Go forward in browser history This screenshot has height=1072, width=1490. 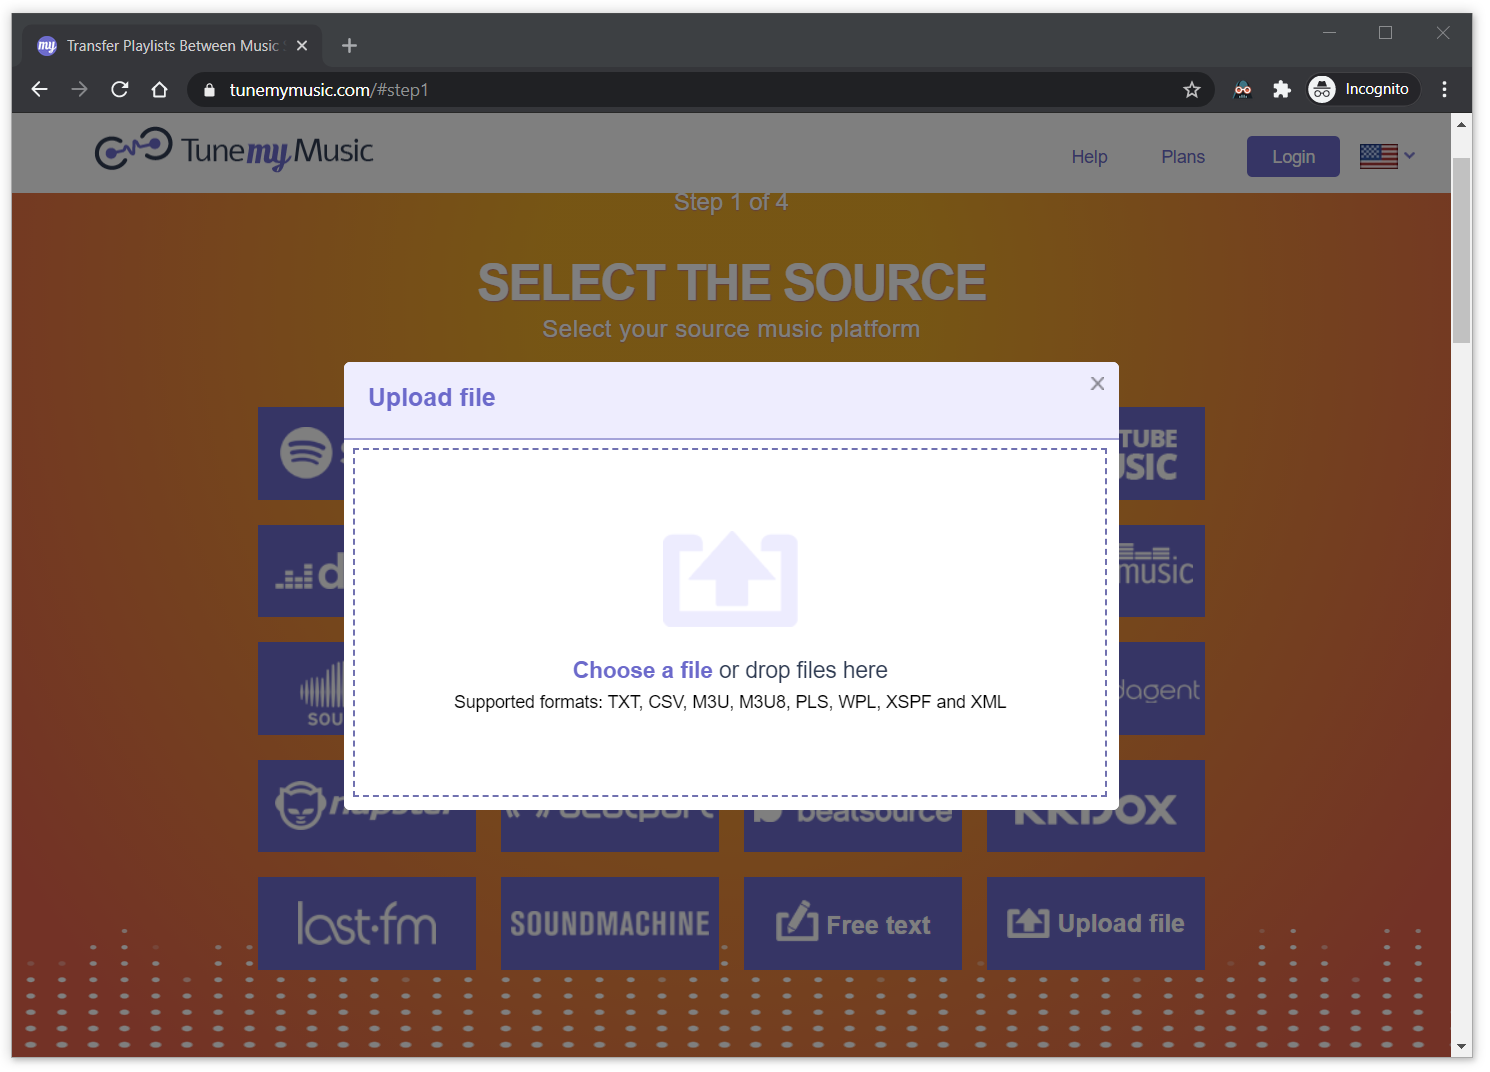pos(79,89)
